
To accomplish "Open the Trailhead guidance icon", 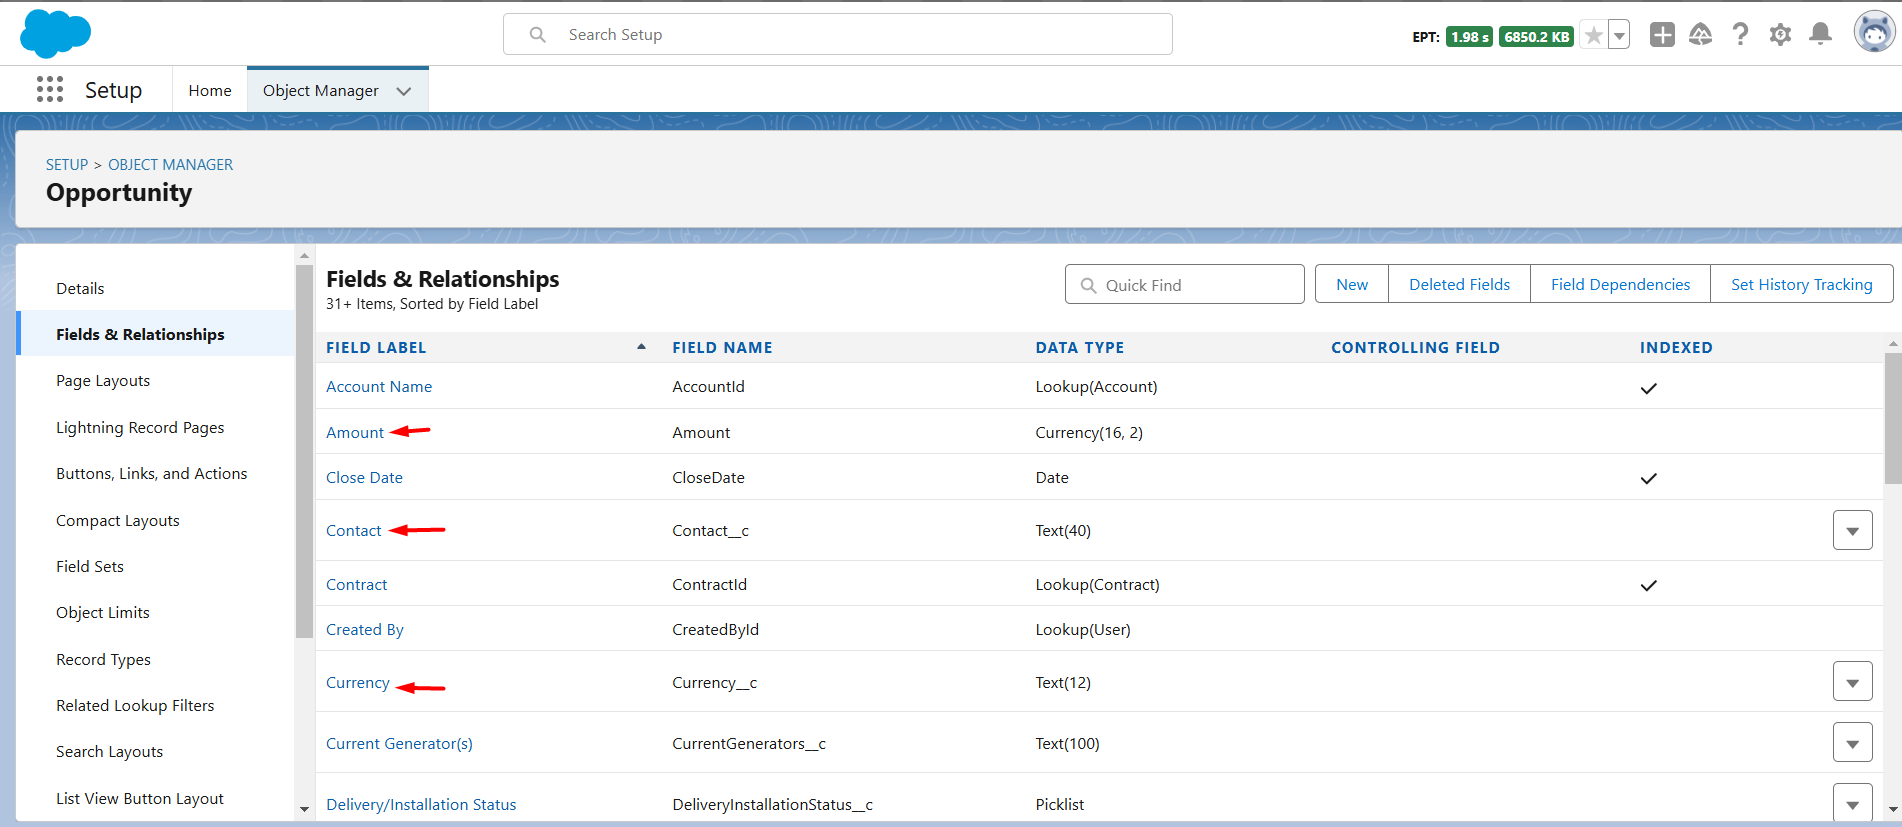I will click(x=1700, y=35).
